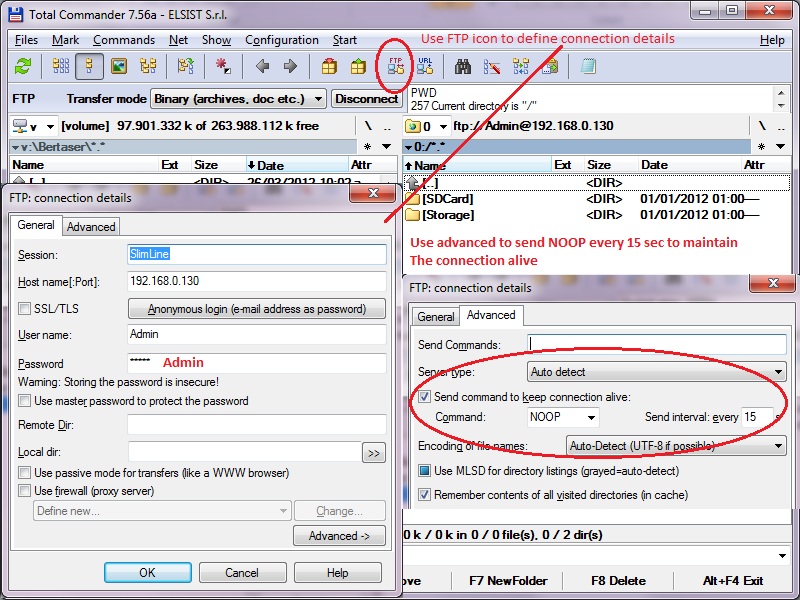Viewport: 800px width, 600px height.
Task: Launch Notepad from the toolbar notepad icon
Action: pos(588,66)
